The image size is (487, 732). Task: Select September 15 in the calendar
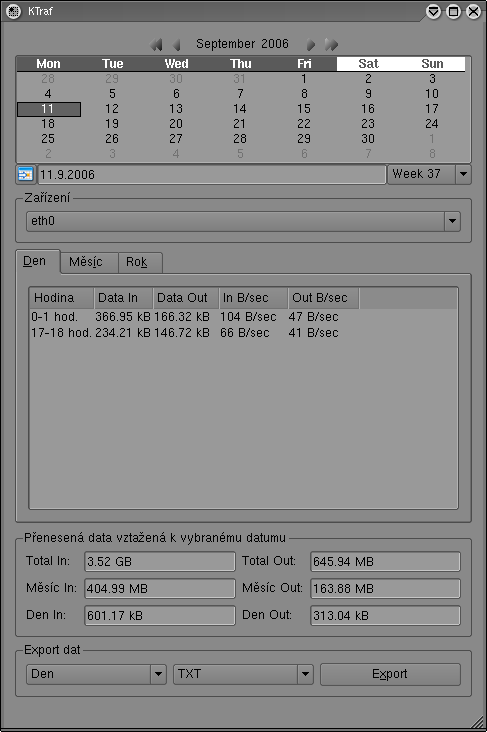[x=304, y=109]
